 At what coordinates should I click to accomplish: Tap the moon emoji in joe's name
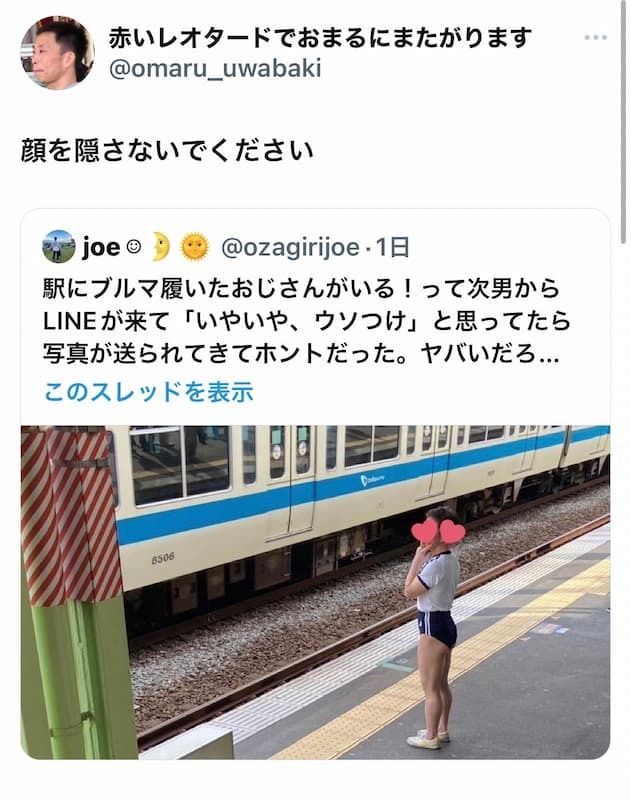[x=161, y=246]
